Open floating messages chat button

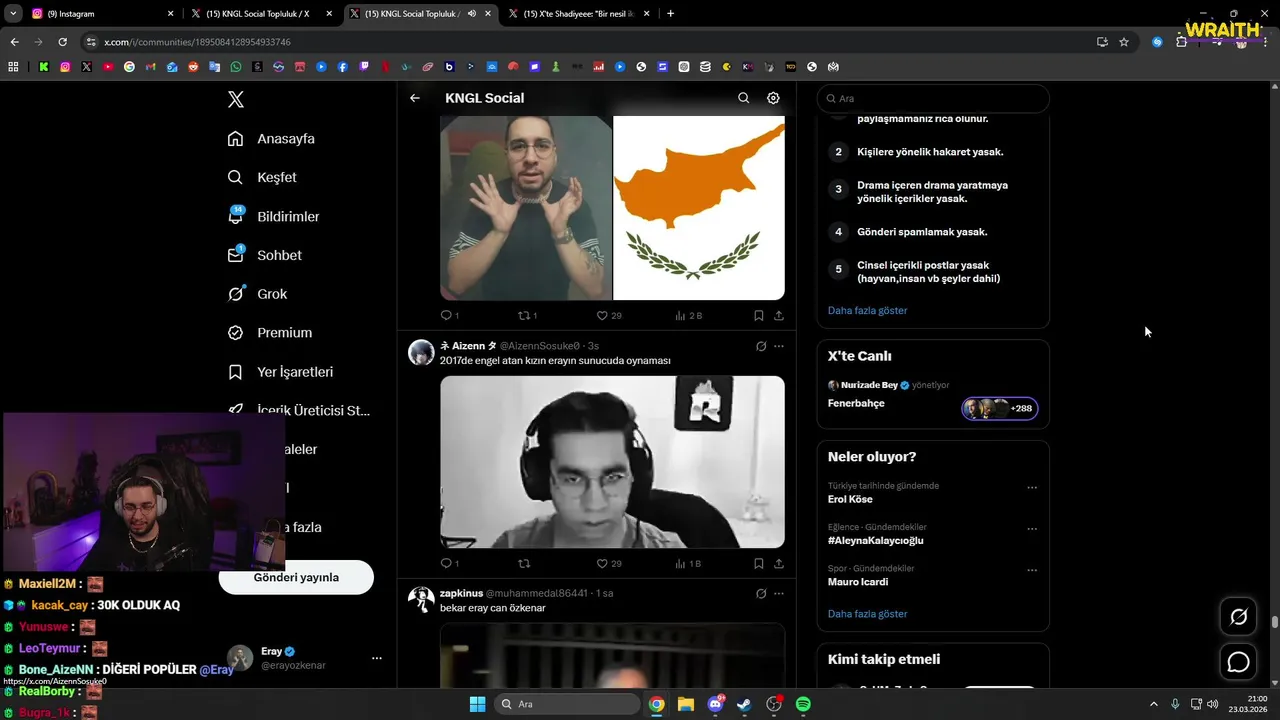coord(1239,662)
